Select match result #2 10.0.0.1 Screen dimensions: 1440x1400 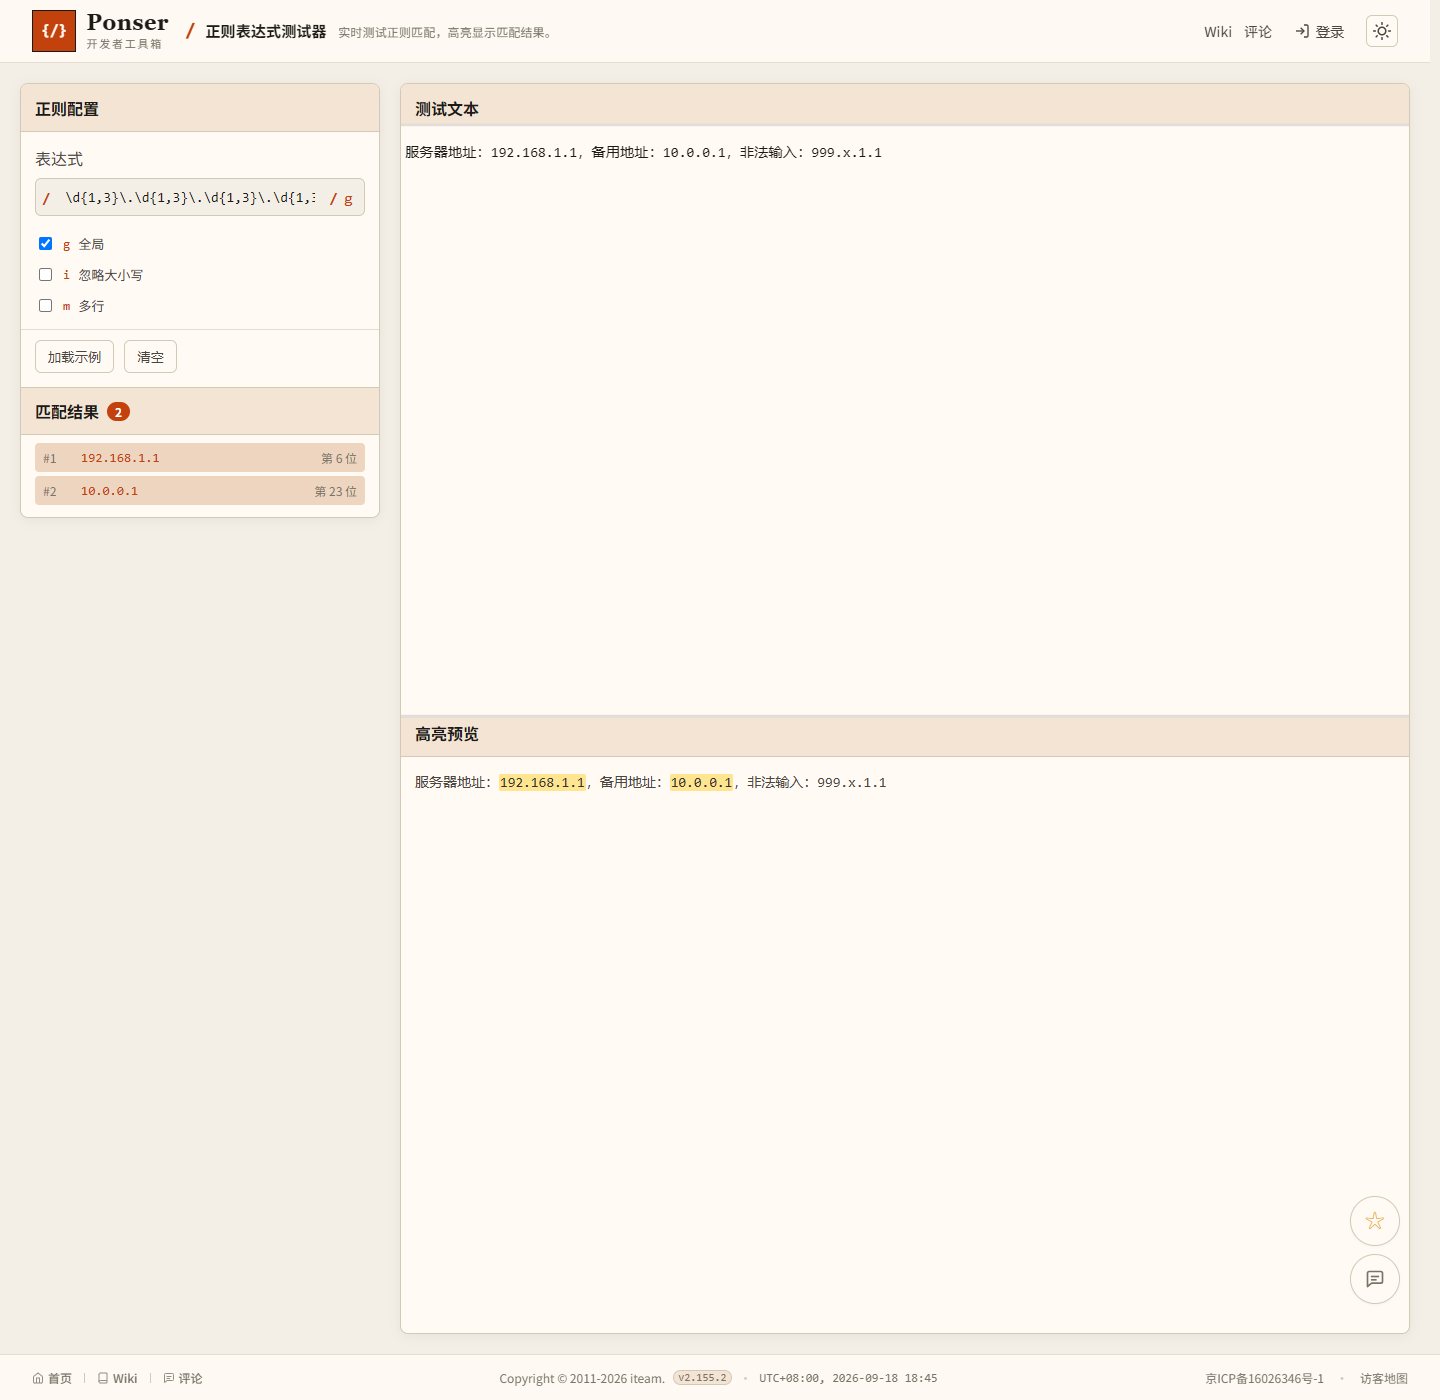200,491
